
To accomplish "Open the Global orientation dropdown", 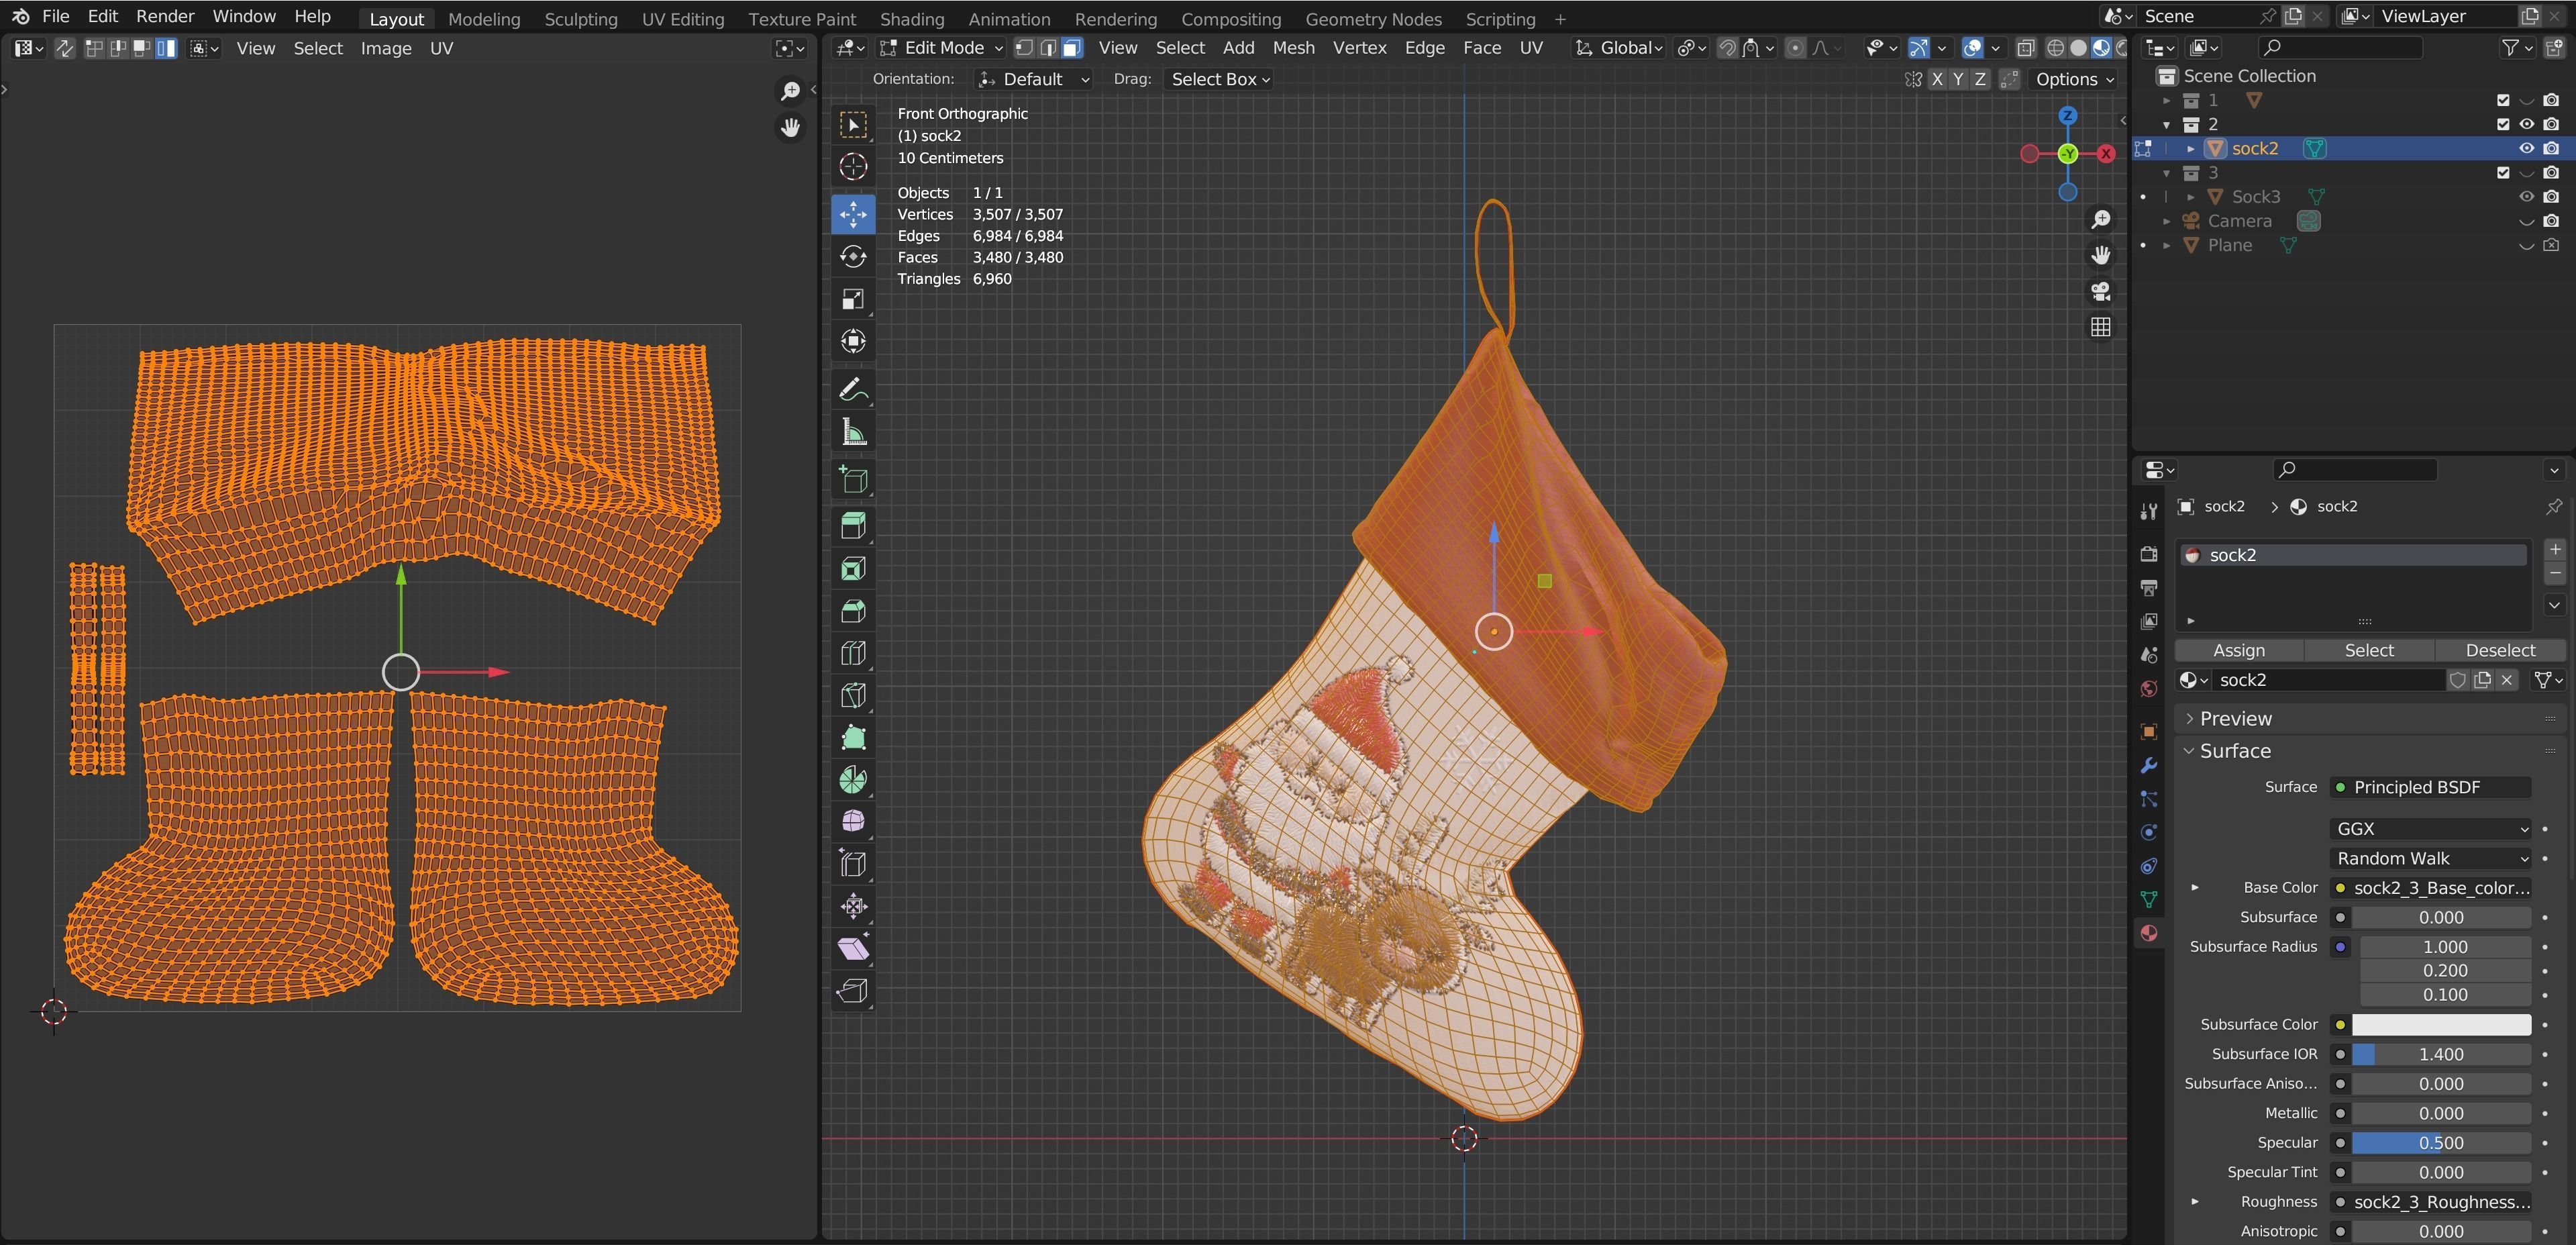I will (x=1619, y=48).
